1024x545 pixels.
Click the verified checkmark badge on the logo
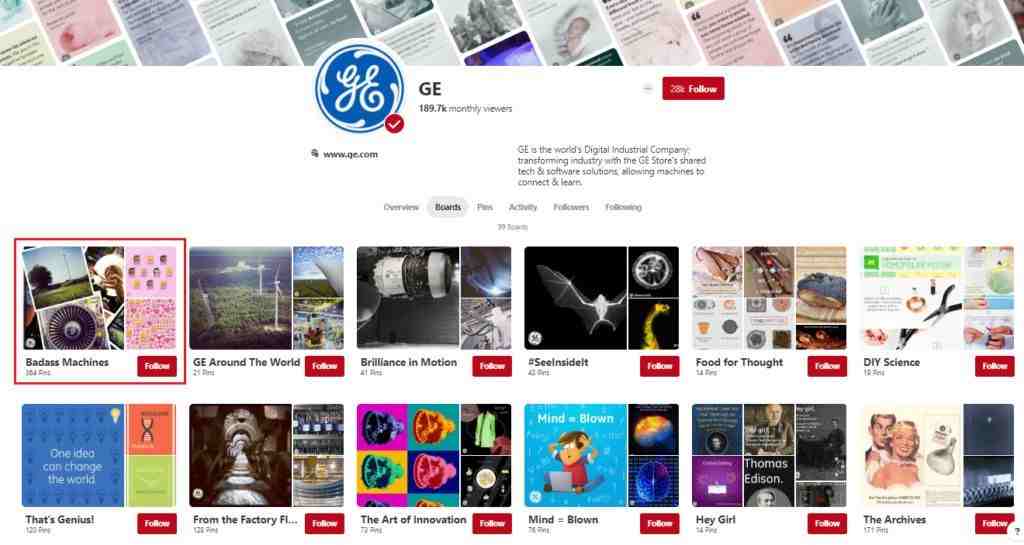(x=394, y=123)
